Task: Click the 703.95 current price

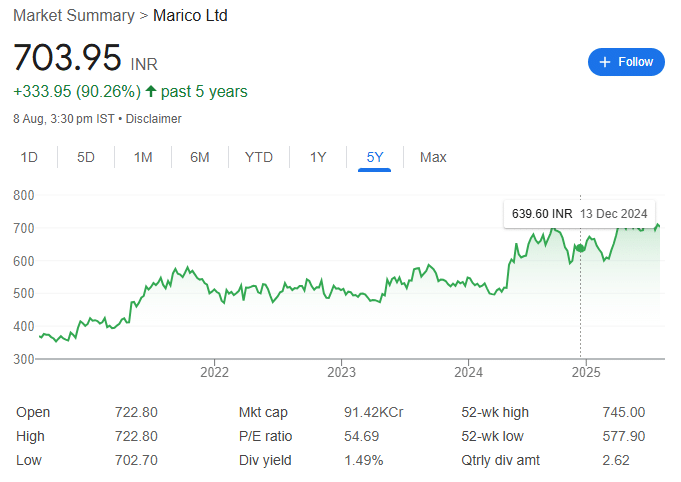Action: (x=67, y=57)
